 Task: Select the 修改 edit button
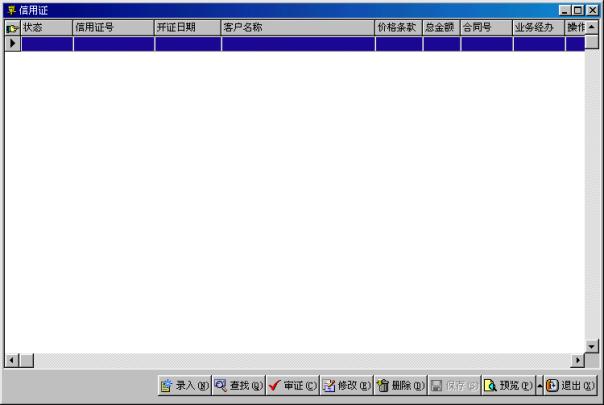pos(347,385)
